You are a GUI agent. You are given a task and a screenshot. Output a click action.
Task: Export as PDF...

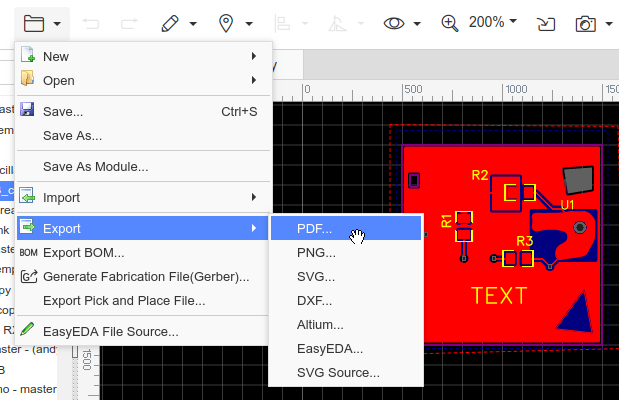346,229
